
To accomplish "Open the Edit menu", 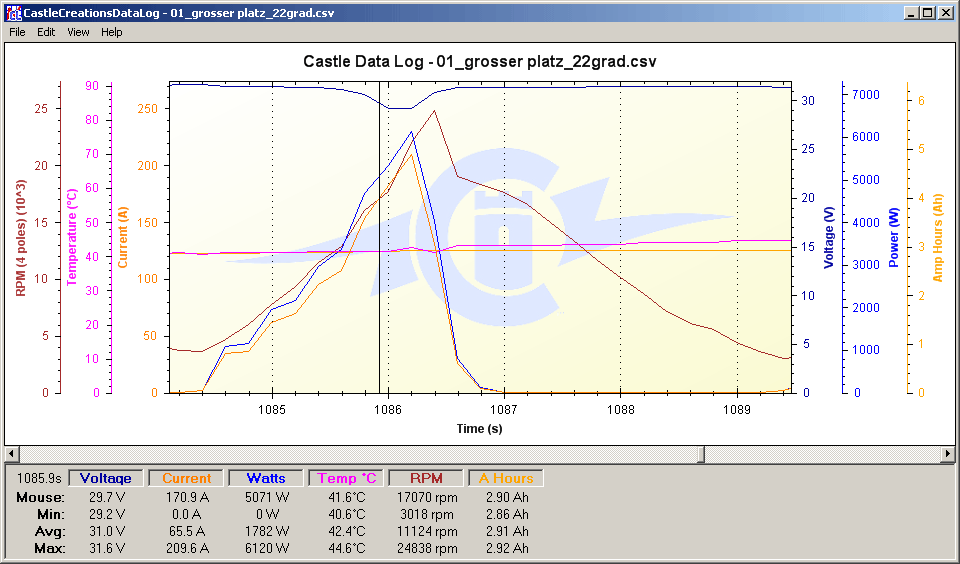I will (46, 32).
